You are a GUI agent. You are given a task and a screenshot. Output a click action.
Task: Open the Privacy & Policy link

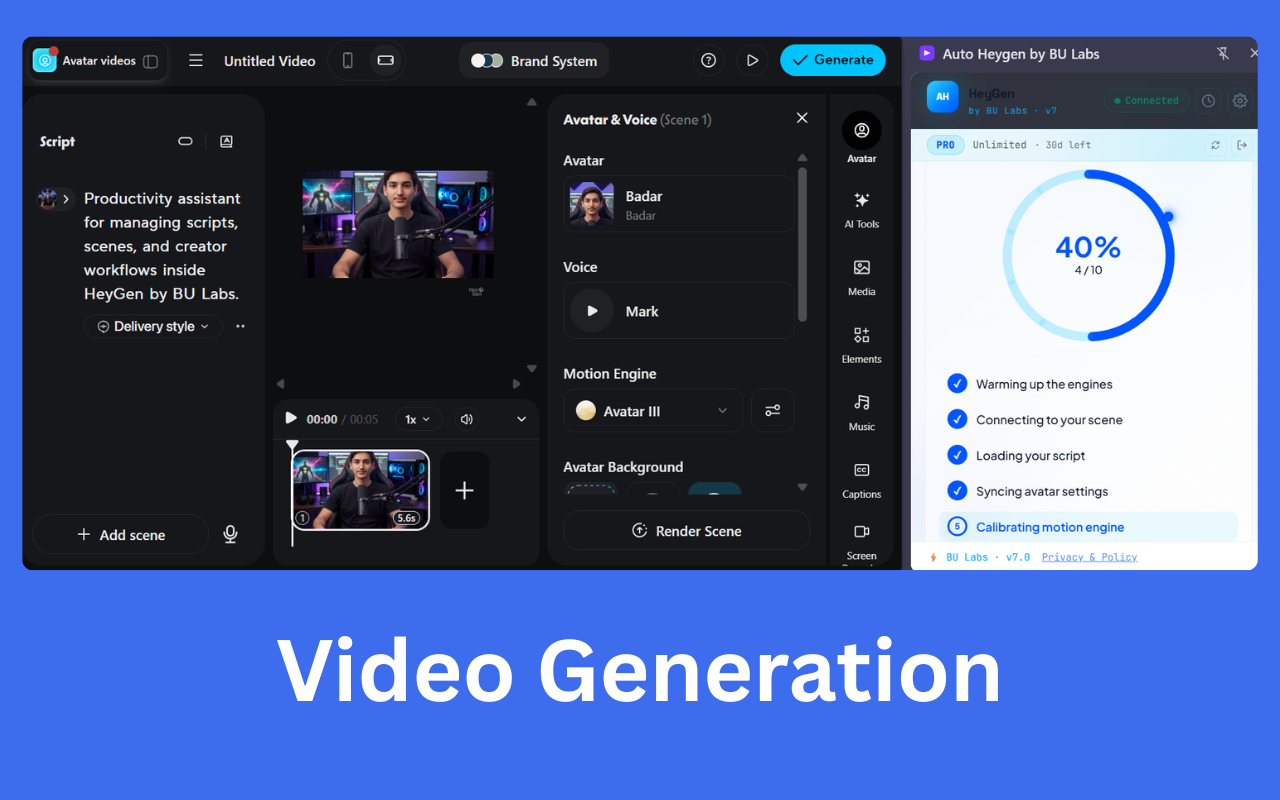coord(1089,557)
